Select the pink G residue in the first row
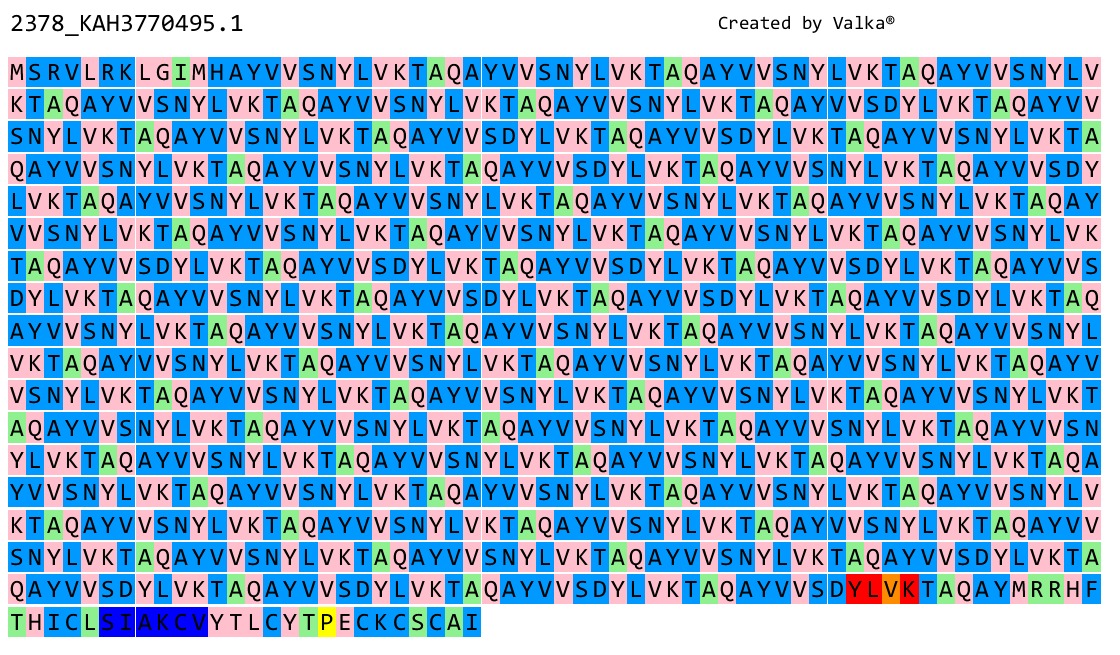The image size is (1120, 655). (x=163, y=72)
